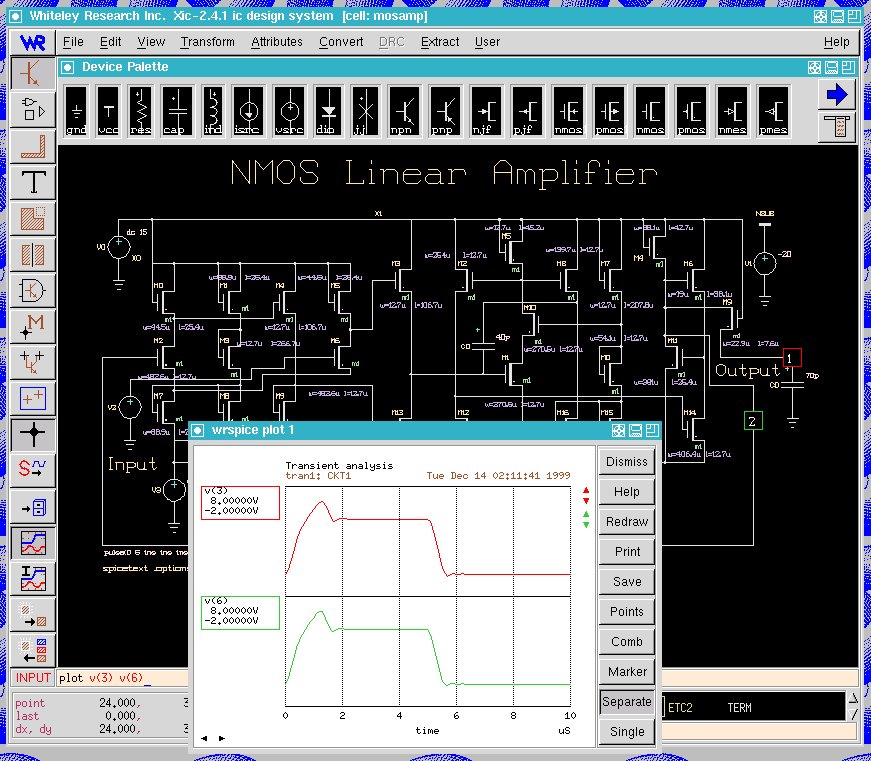Click the red terminal marker 1
871x761 pixels.
pyautogui.click(x=792, y=358)
